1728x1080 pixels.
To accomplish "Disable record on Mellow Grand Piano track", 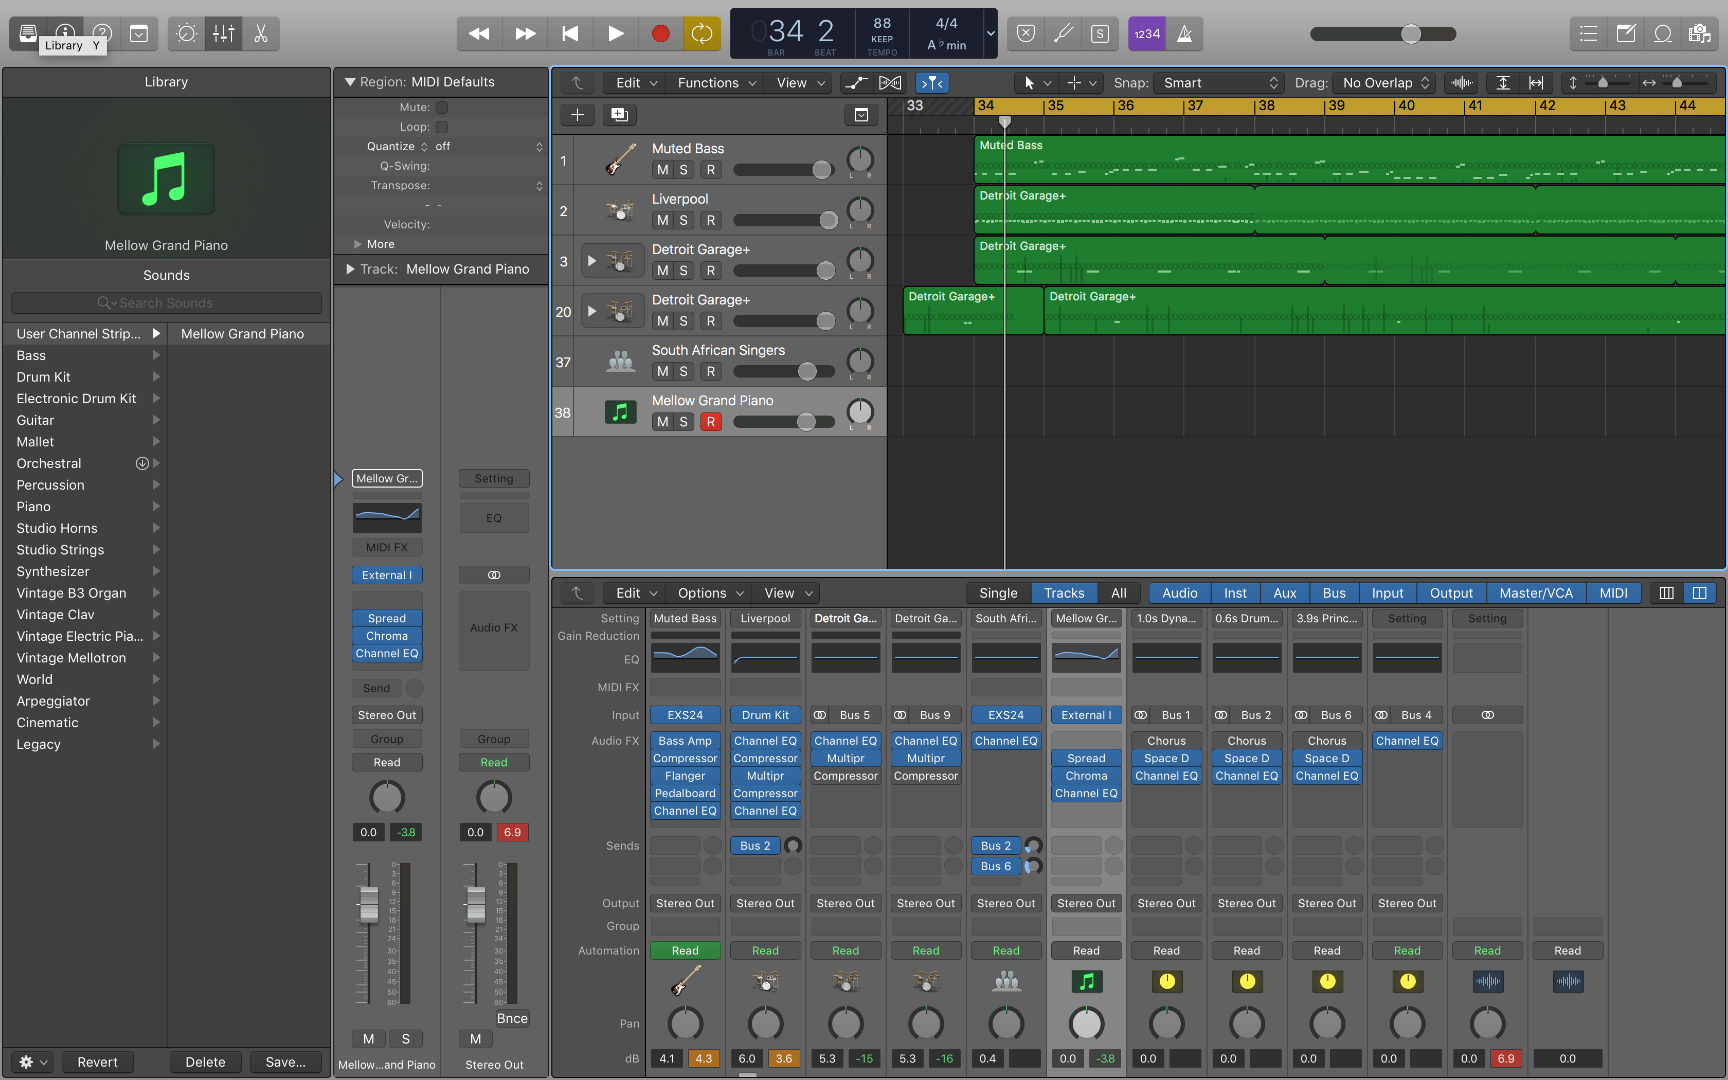I will (710, 422).
